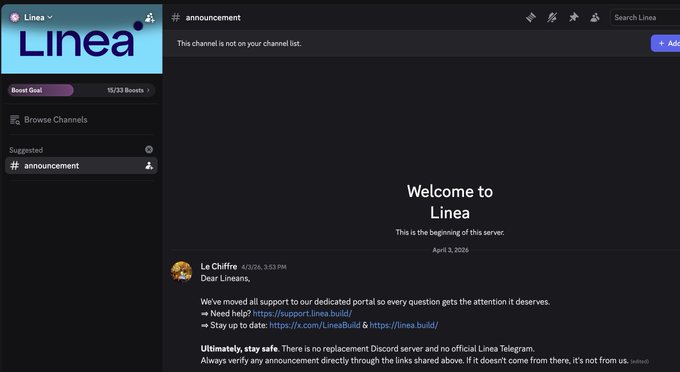
Task: Click the announcement title in header
Action: (213, 18)
